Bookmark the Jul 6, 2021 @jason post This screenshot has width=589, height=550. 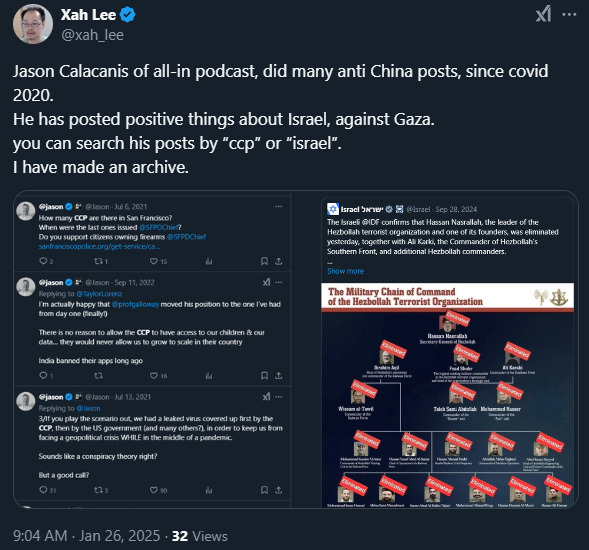tap(264, 261)
